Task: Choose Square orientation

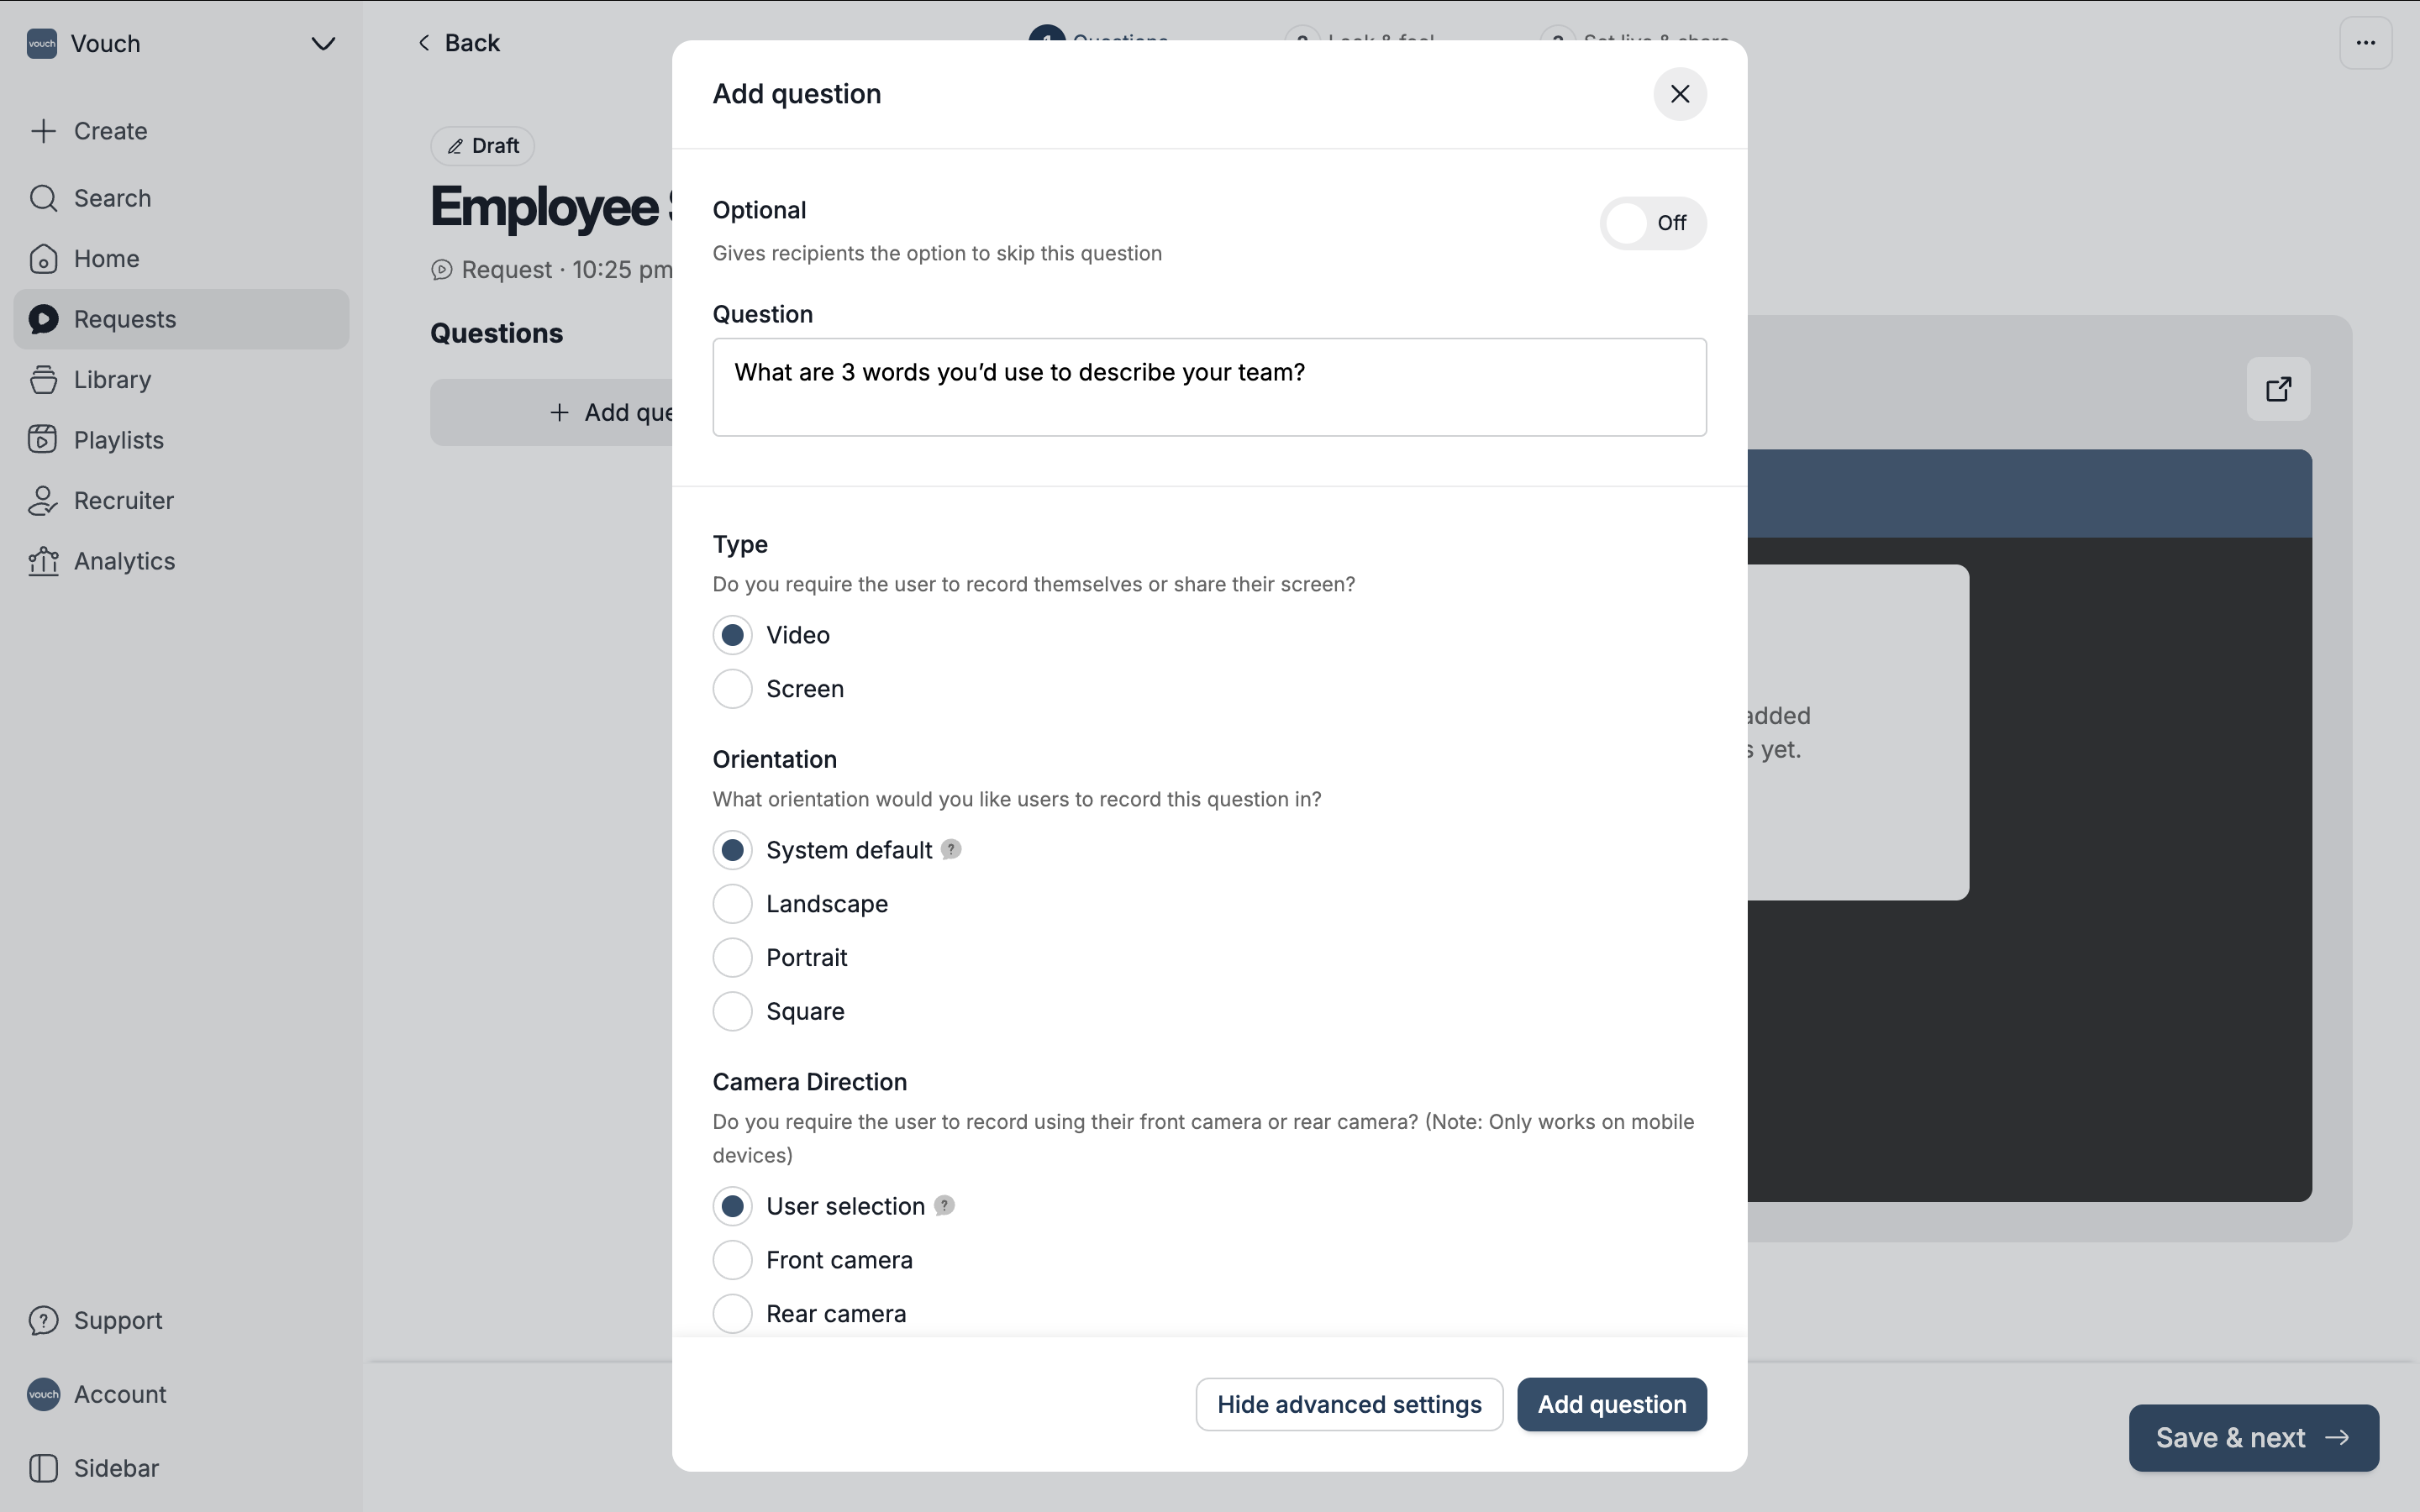Action: (732, 1012)
